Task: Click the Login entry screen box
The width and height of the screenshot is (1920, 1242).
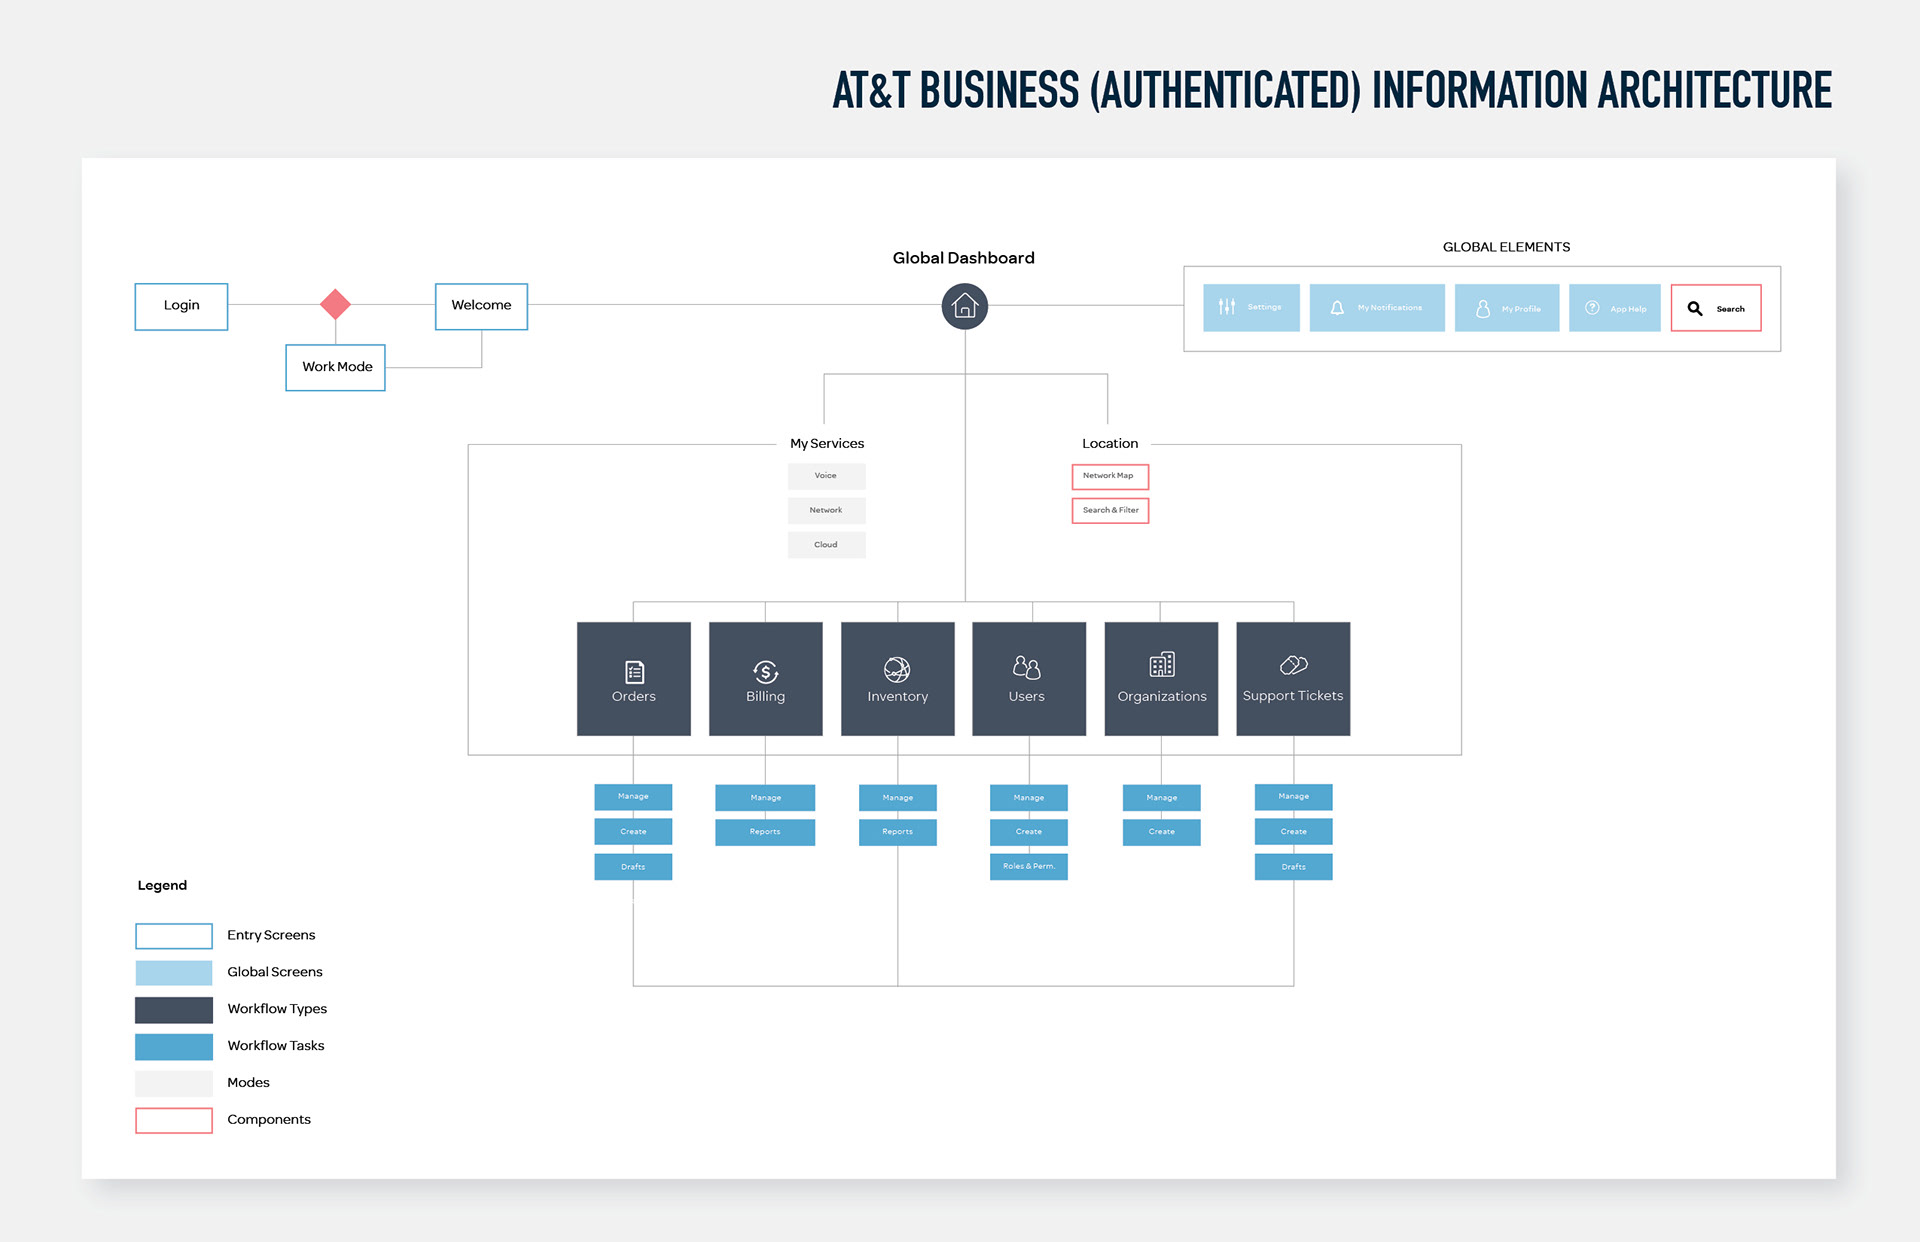Action: pos(181,306)
